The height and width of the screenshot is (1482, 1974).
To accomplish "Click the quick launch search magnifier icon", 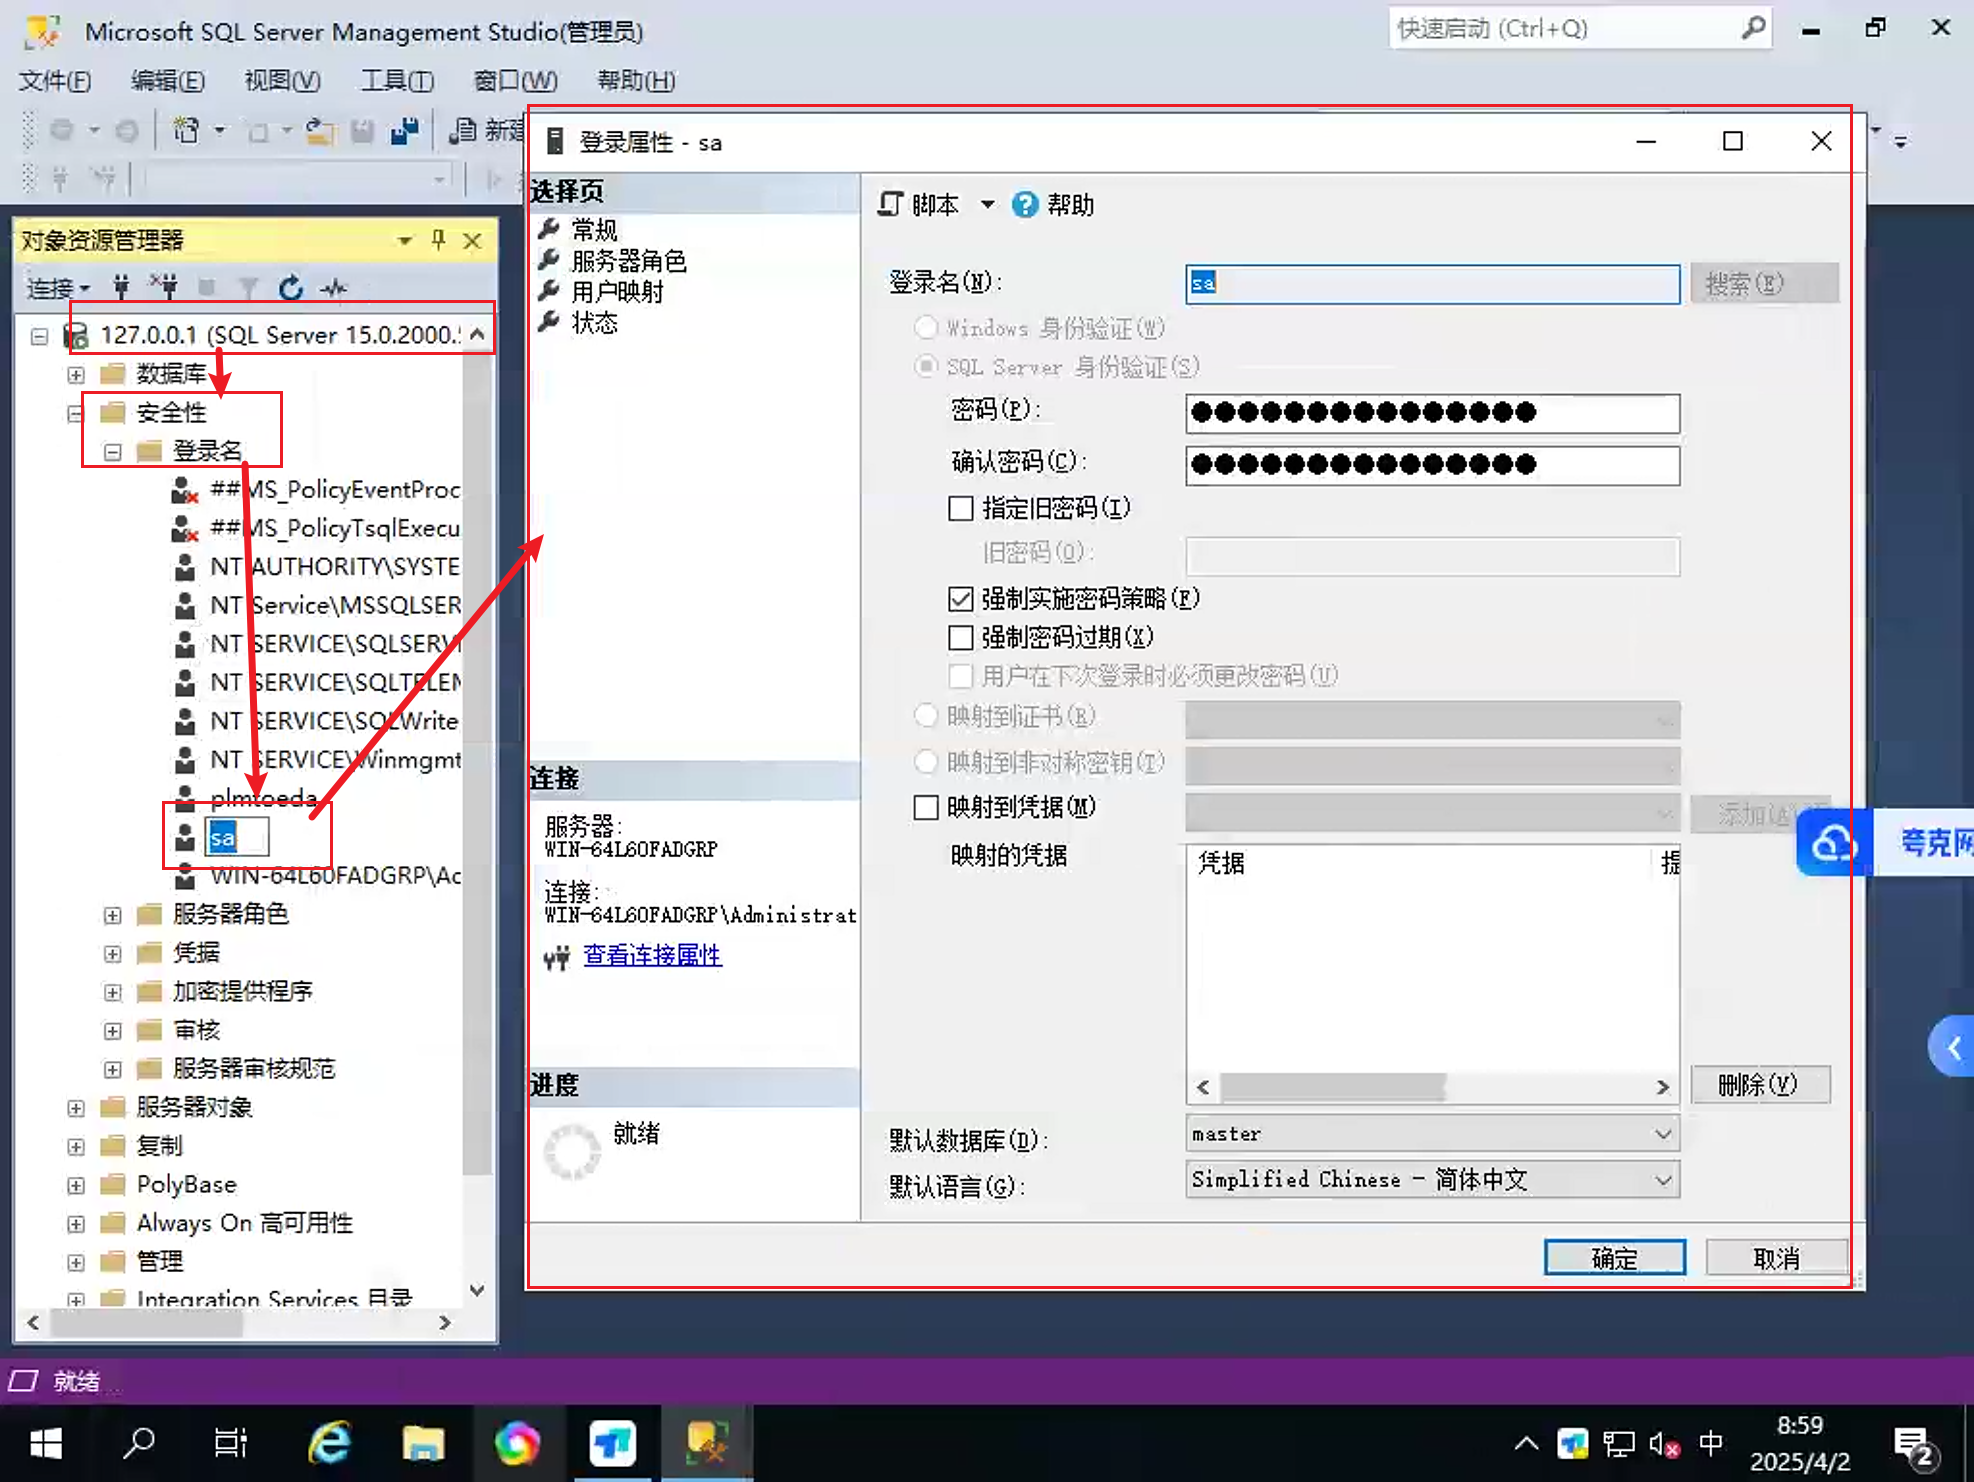I will point(1752,28).
